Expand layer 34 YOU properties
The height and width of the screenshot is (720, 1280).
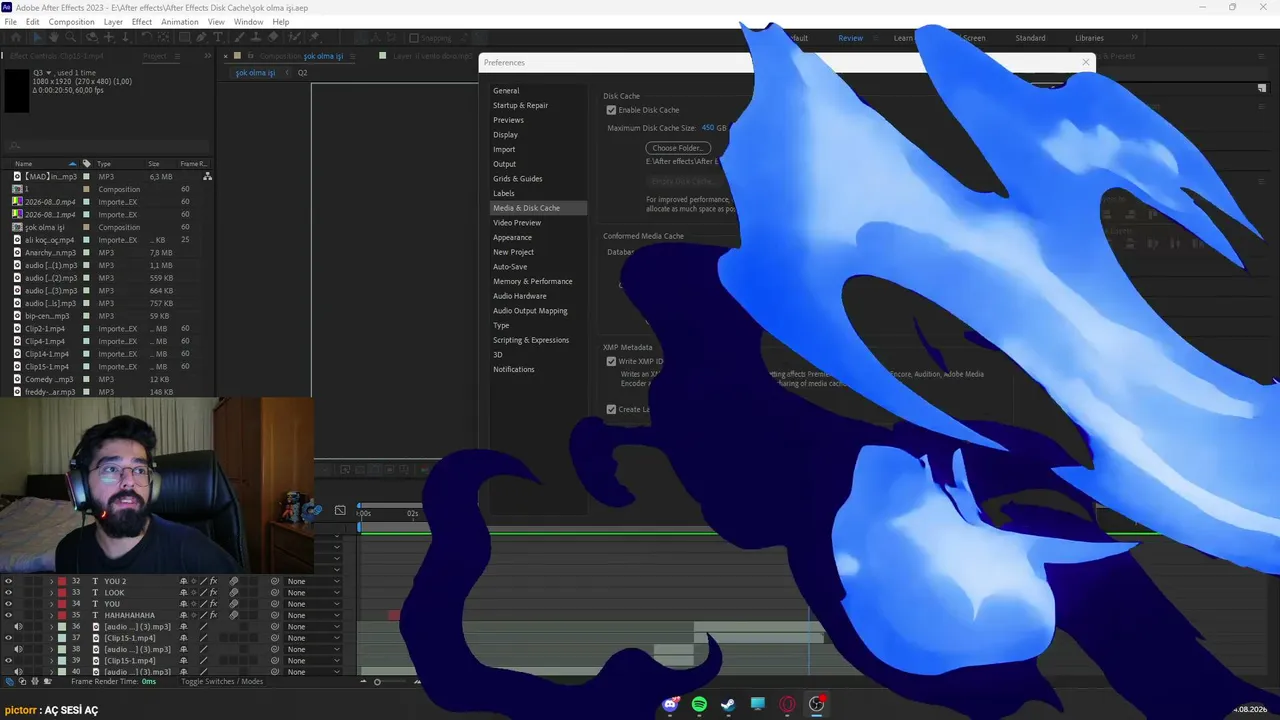(x=51, y=604)
